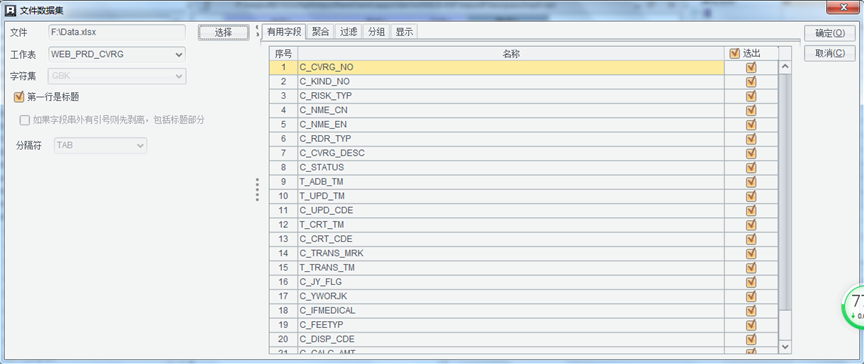Open the 字符集 GBK dropdown
The height and width of the screenshot is (364, 864).
(117, 76)
